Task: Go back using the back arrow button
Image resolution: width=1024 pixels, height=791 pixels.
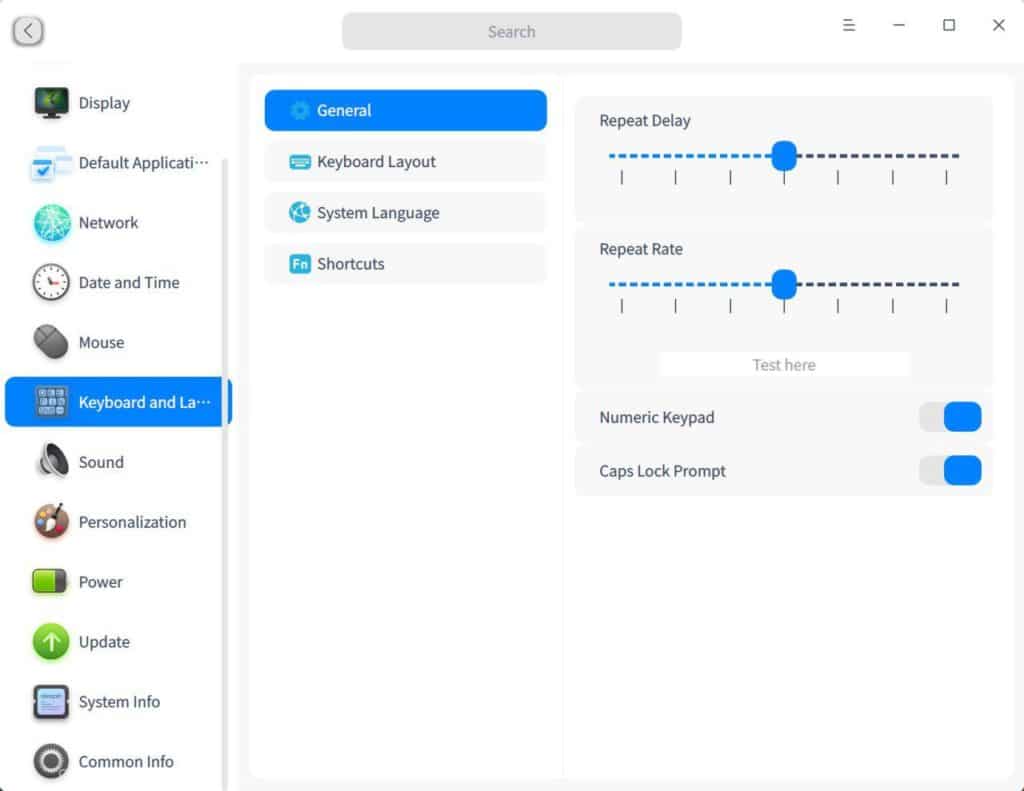Action: click(28, 31)
